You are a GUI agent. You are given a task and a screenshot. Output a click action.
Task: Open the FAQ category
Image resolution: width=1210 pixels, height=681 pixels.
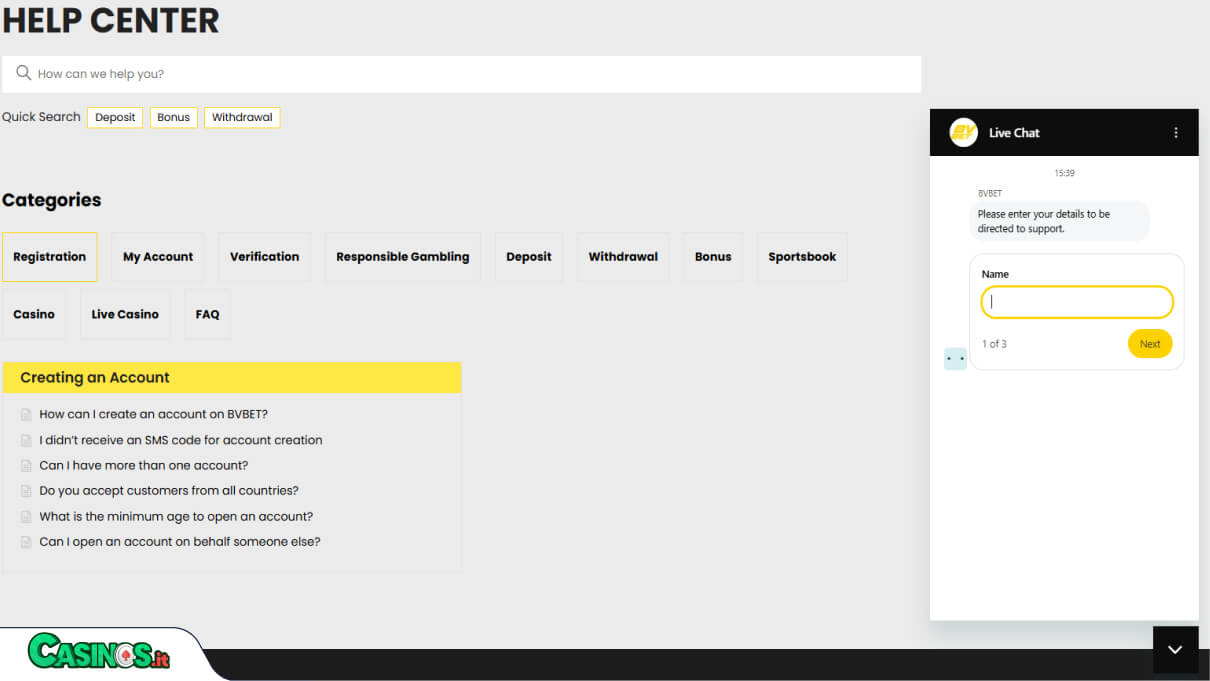tap(208, 314)
